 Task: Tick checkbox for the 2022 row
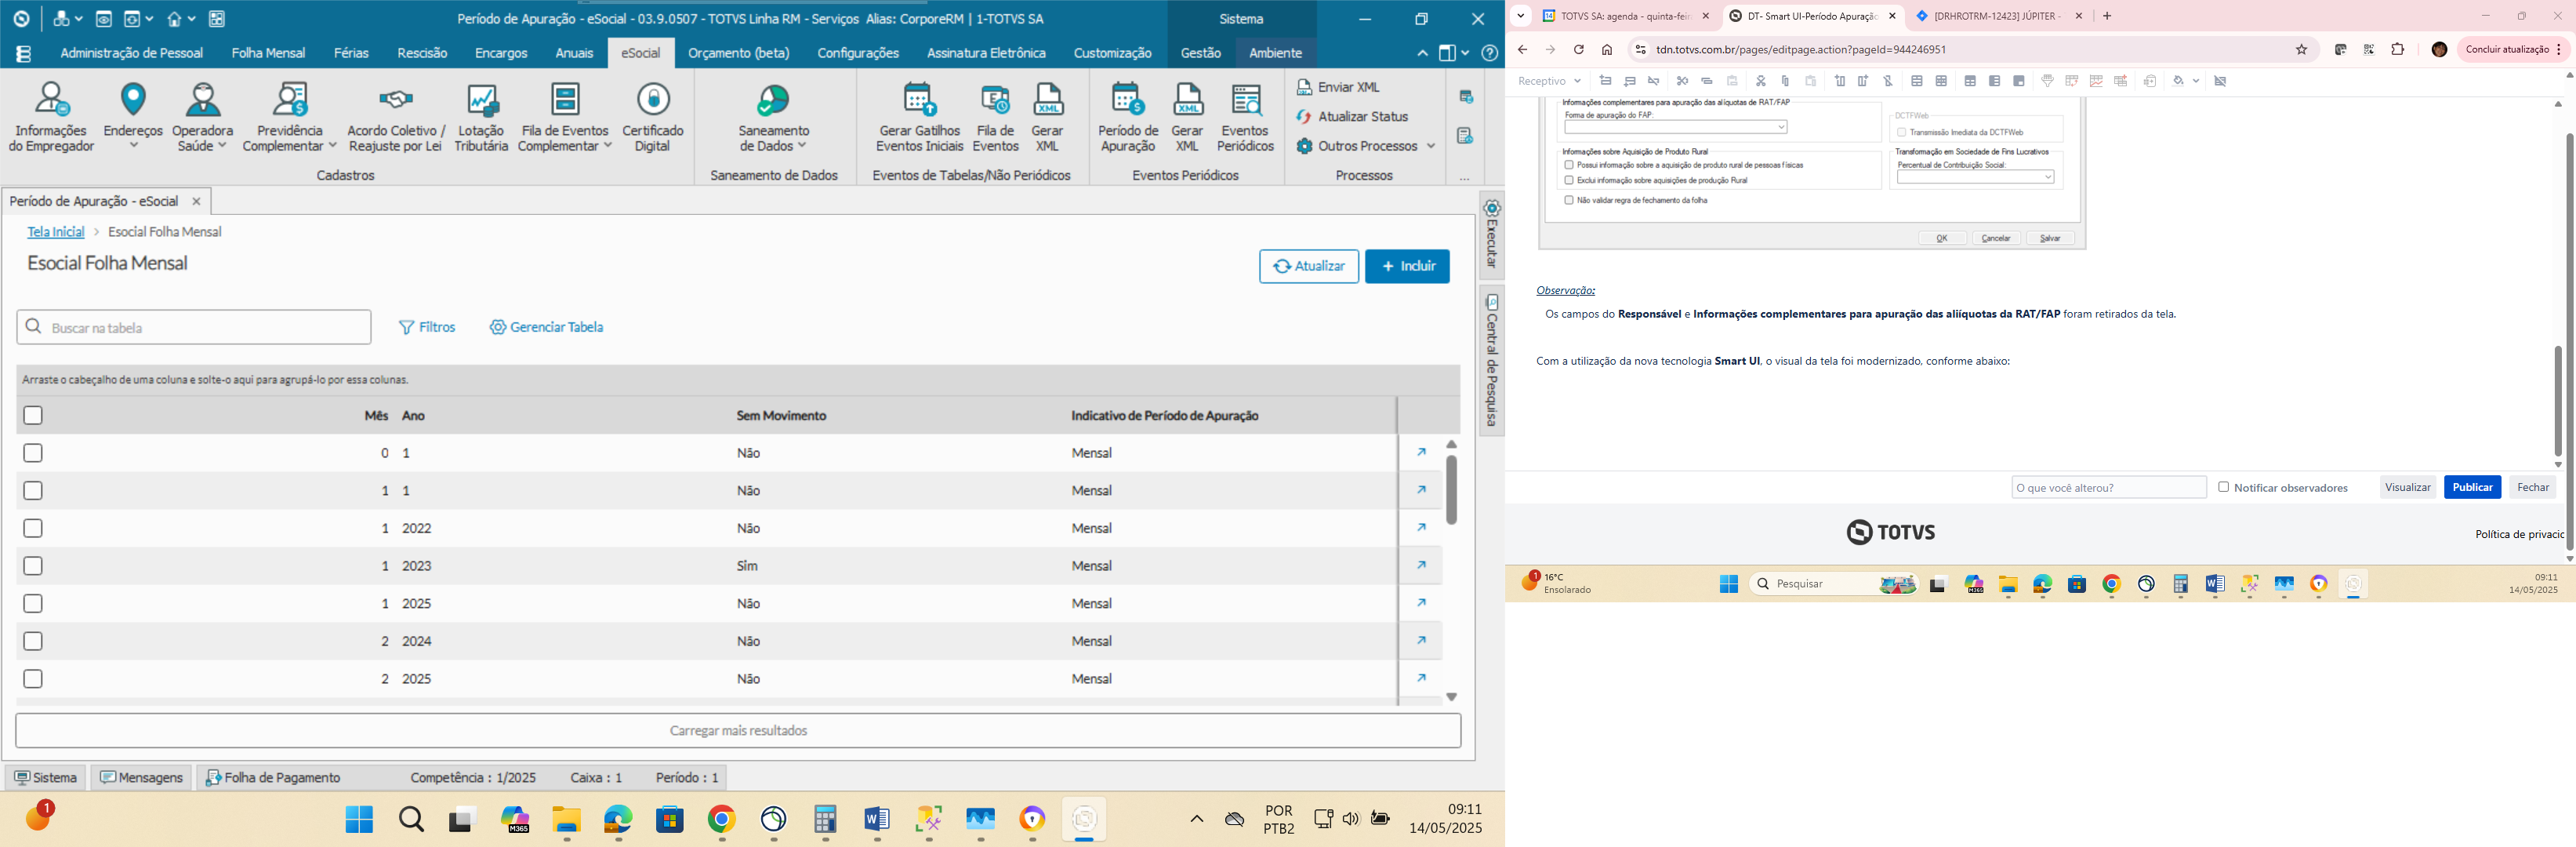[x=33, y=528]
